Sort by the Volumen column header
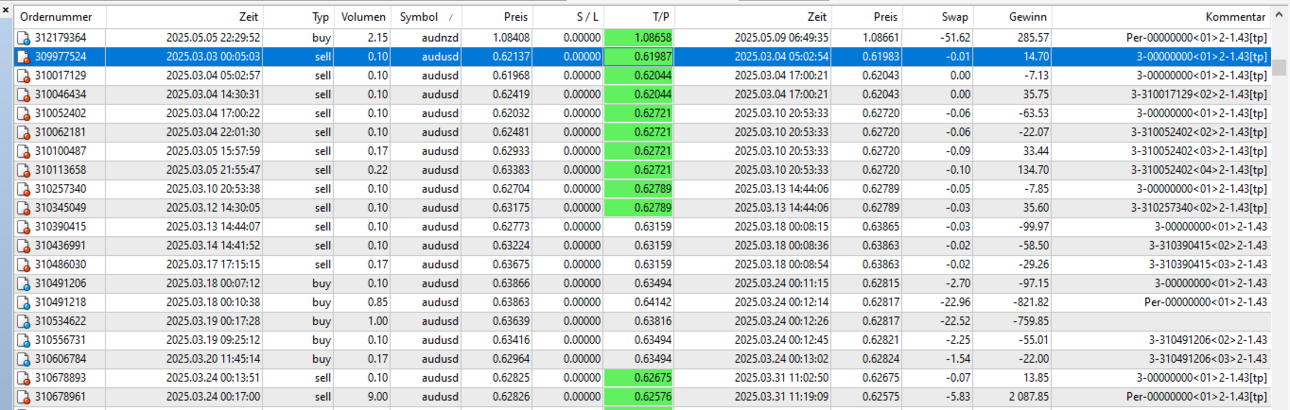The image size is (1290, 410). [x=364, y=18]
